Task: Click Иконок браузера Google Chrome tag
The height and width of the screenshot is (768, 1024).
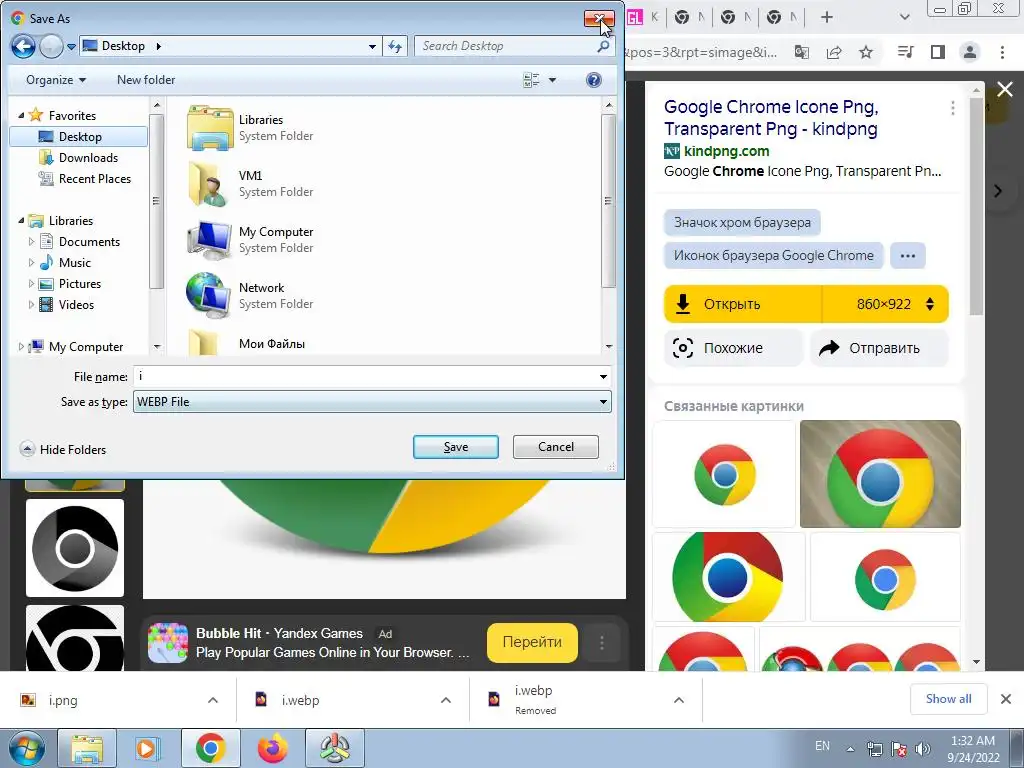Action: (773, 255)
